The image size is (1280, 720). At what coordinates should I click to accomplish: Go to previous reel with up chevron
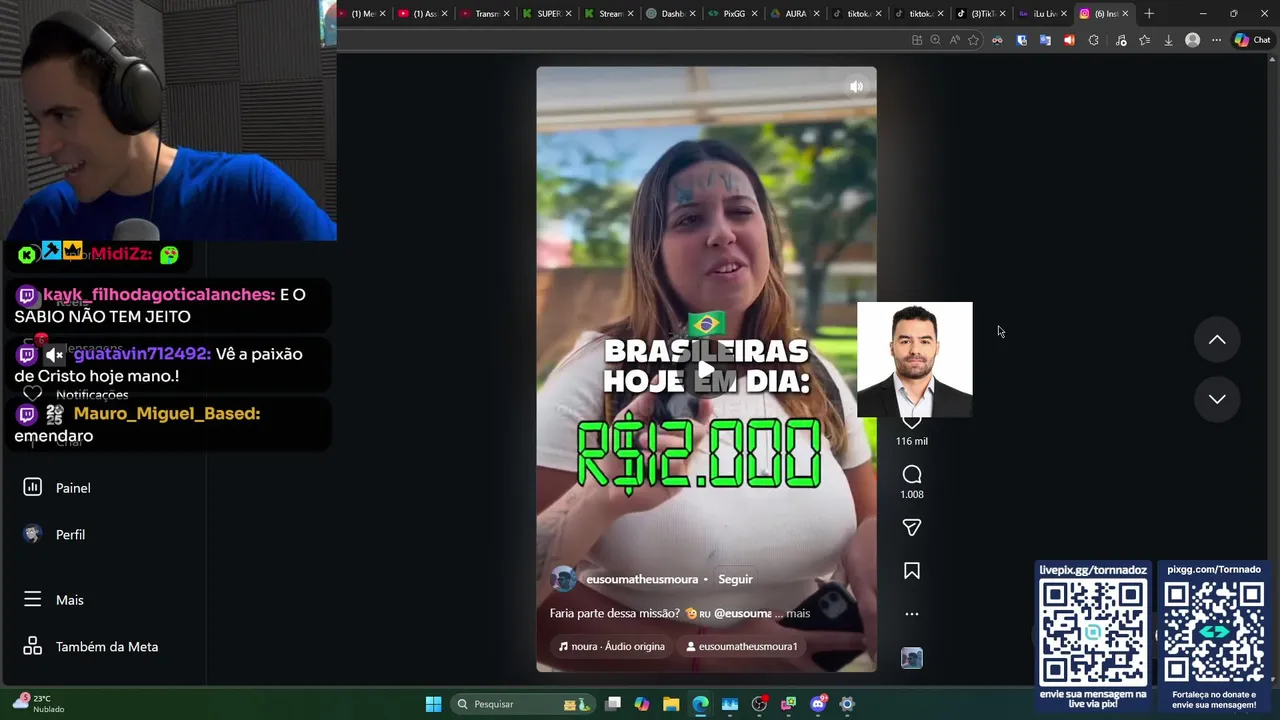coord(1217,340)
